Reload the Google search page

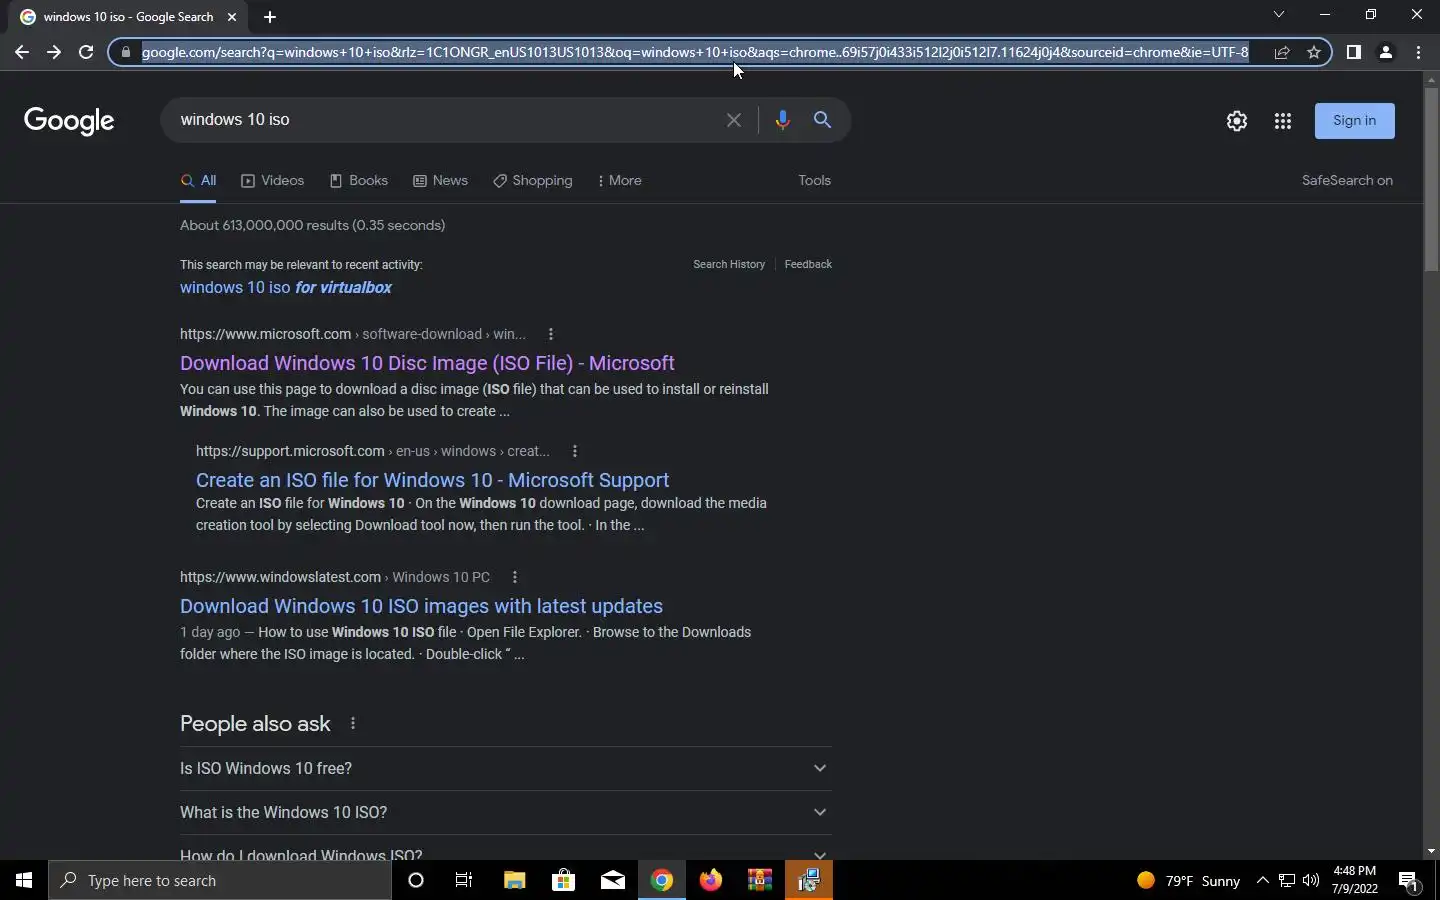[x=86, y=52]
